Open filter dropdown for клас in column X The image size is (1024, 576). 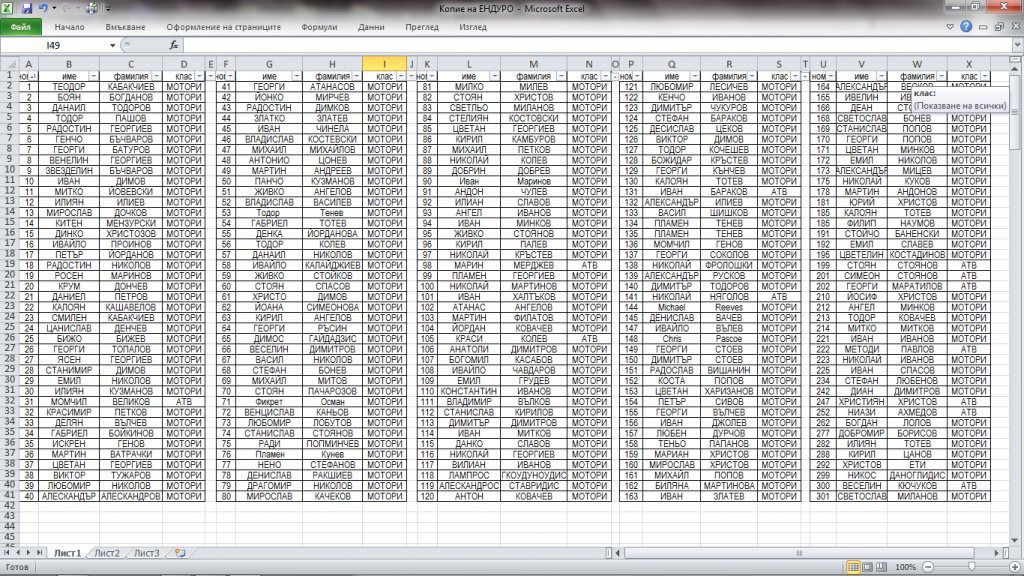(985, 76)
